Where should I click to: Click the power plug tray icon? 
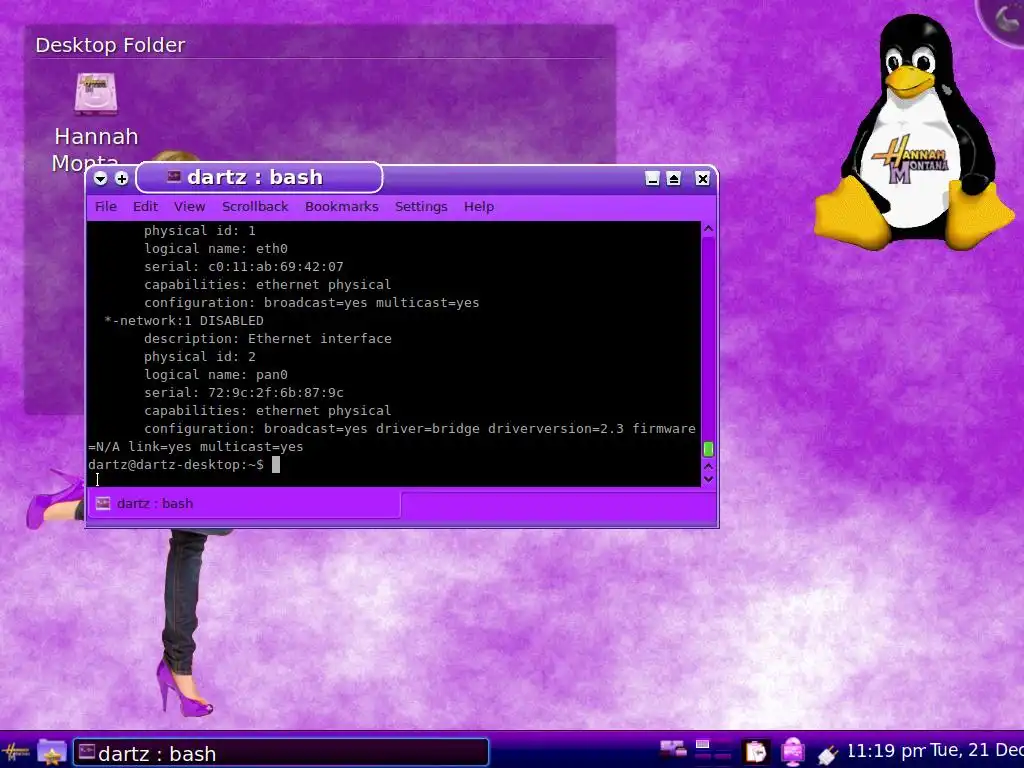coord(827,754)
